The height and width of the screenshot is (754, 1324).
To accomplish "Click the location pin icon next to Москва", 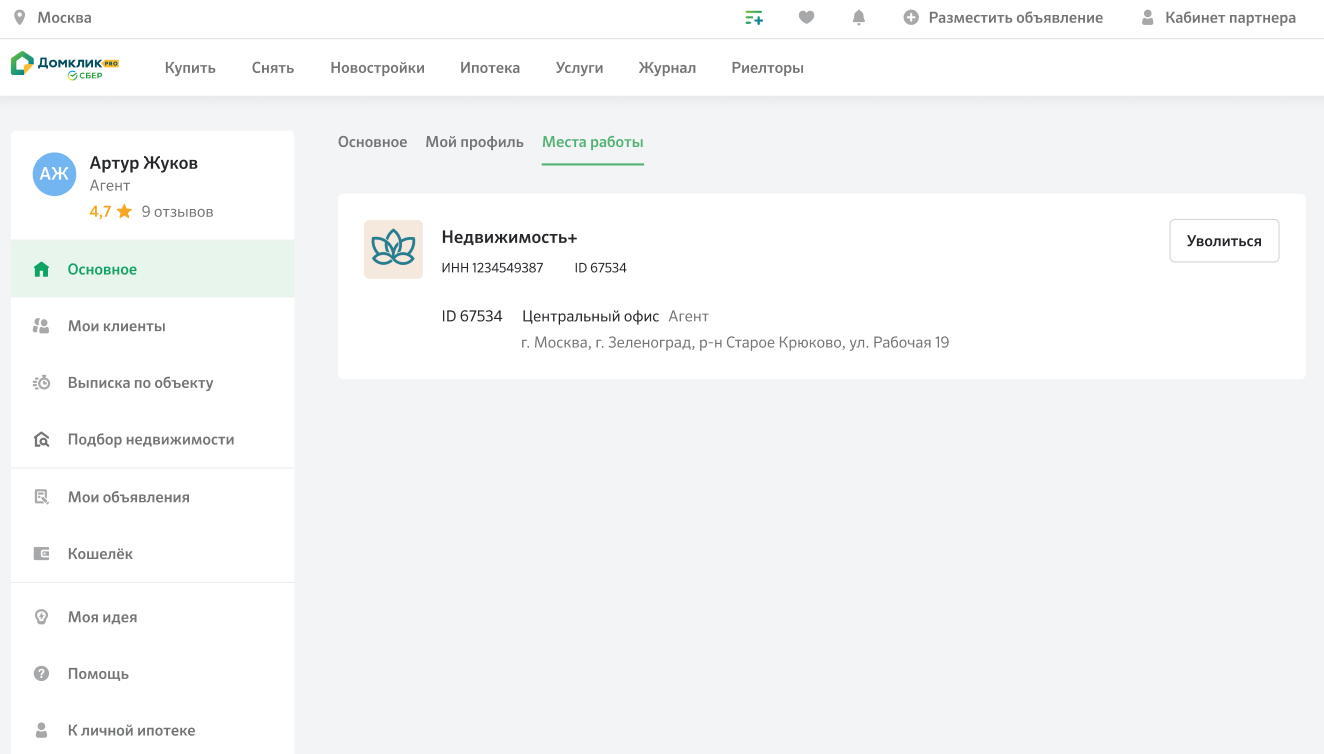I will pyautogui.click(x=19, y=18).
